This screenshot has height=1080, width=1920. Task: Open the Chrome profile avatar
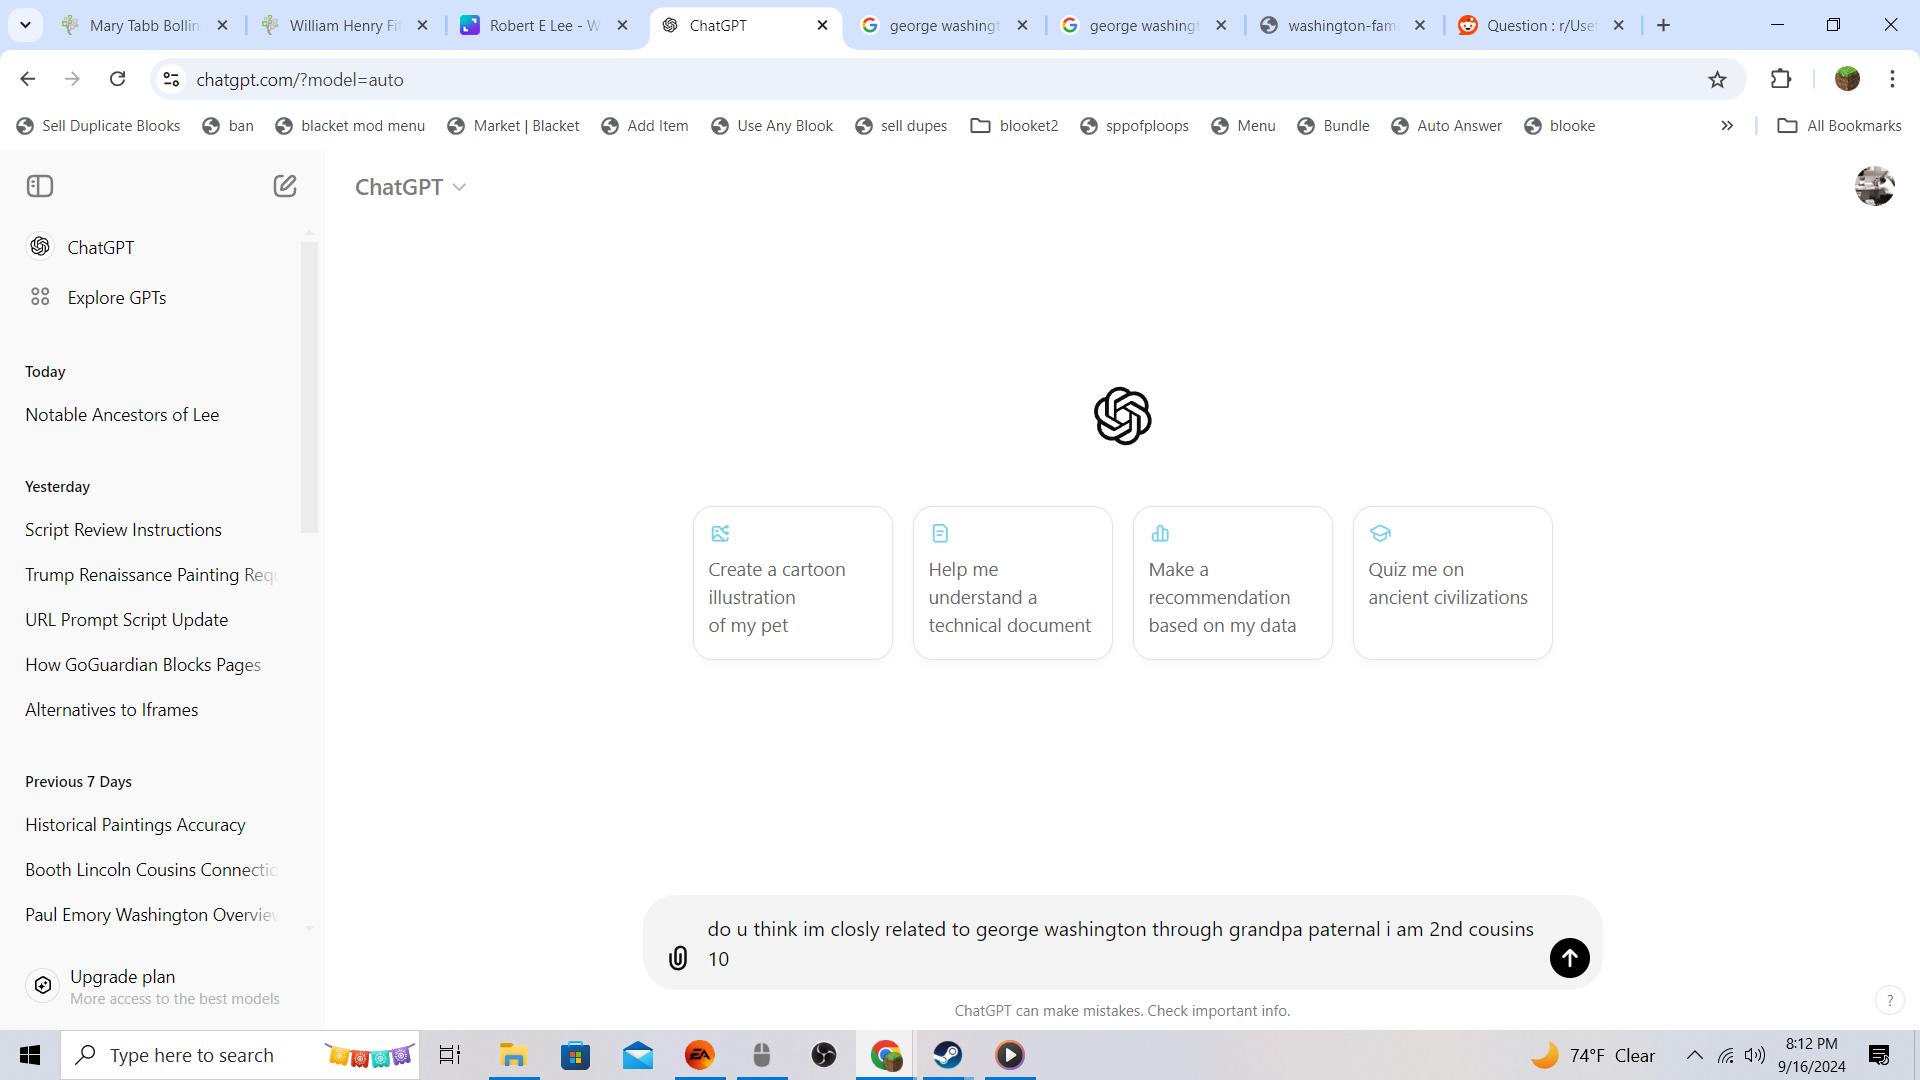point(1847,79)
